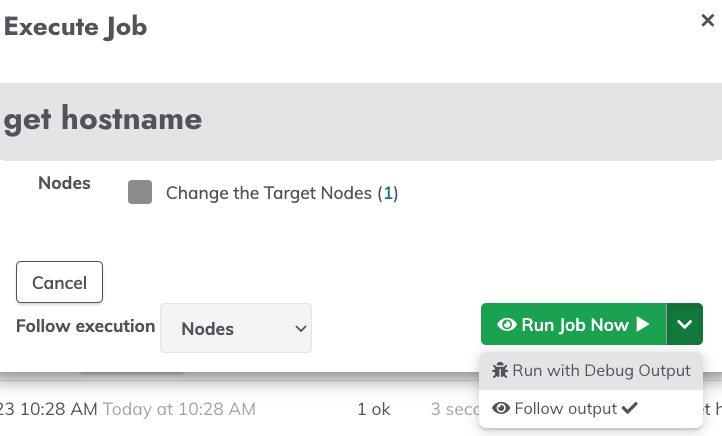Click the eye icon next to Follow output

click(x=501, y=408)
